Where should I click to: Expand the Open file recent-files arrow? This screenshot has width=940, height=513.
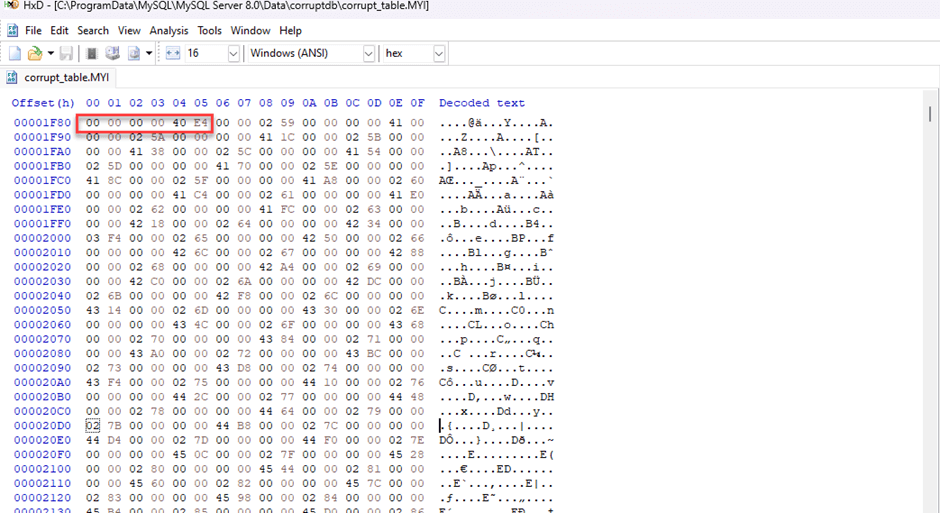tap(51, 53)
